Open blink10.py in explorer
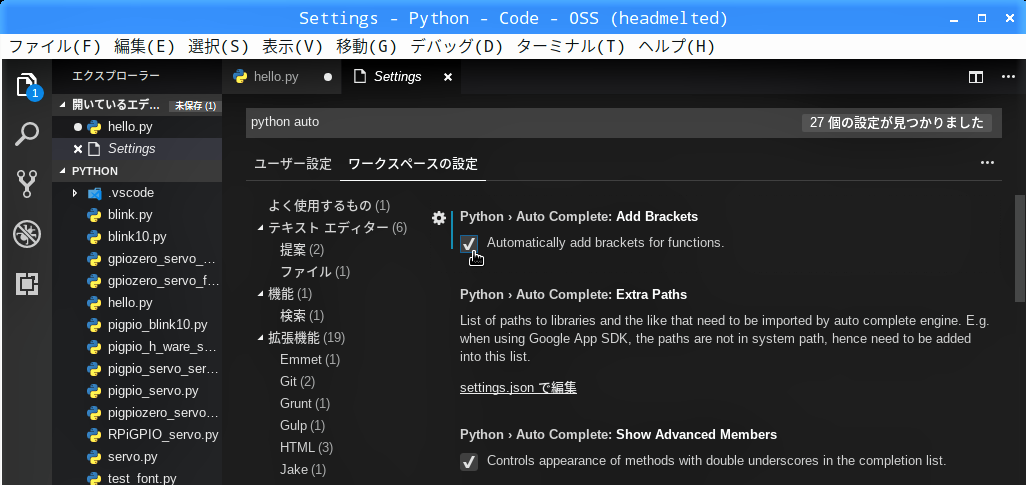1026x485 pixels. point(137,237)
